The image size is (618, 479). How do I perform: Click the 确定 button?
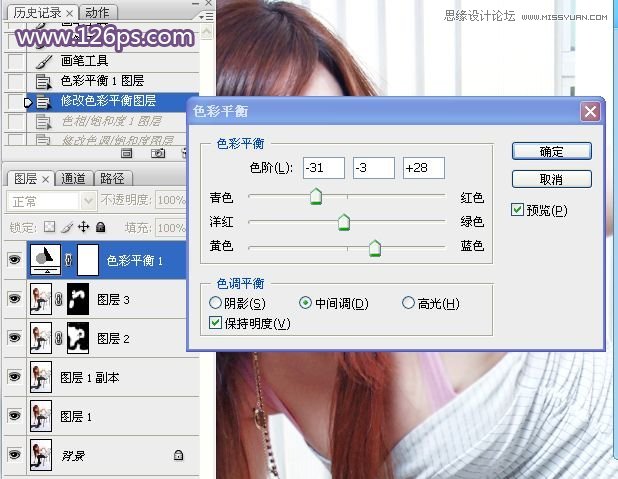click(551, 151)
